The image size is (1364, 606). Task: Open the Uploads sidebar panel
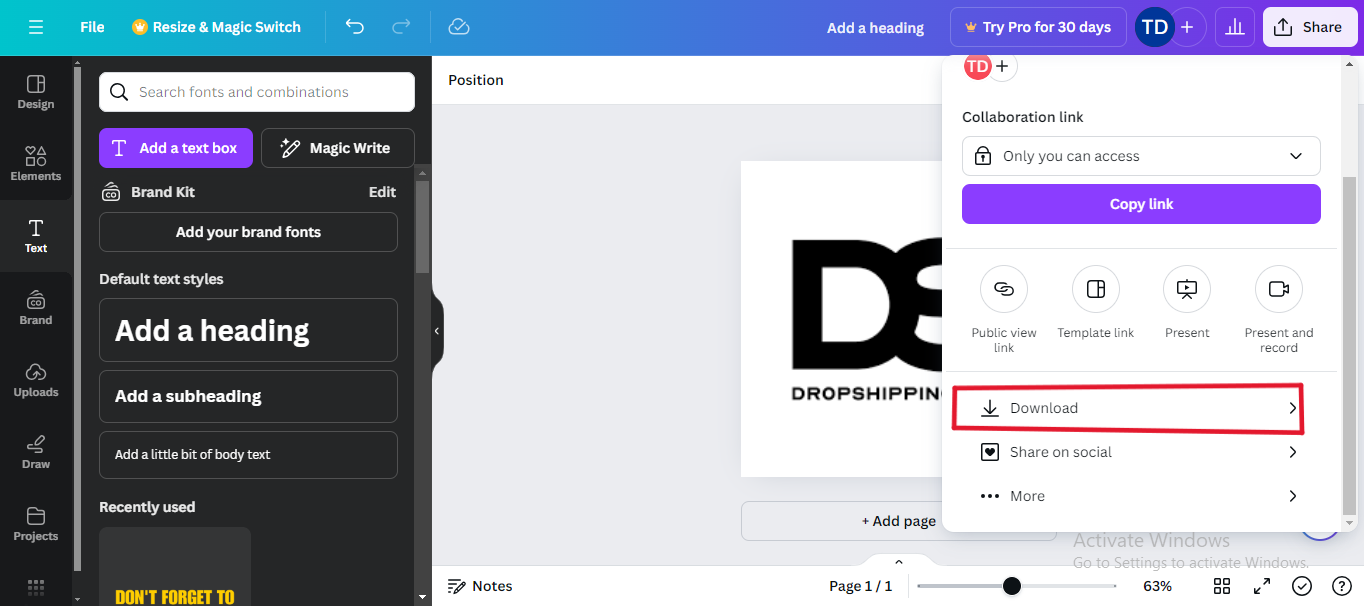(36, 380)
